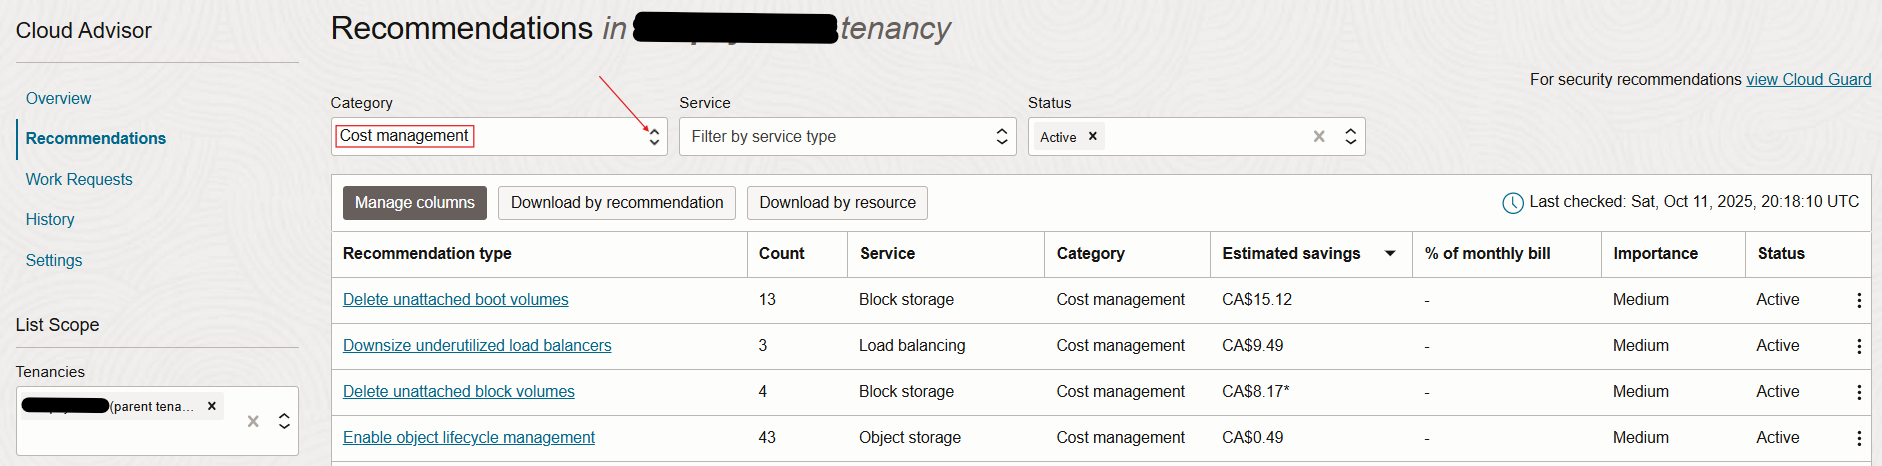The image size is (1882, 466).
Task: Sort by Estimated savings arrow
Action: coord(1389,254)
